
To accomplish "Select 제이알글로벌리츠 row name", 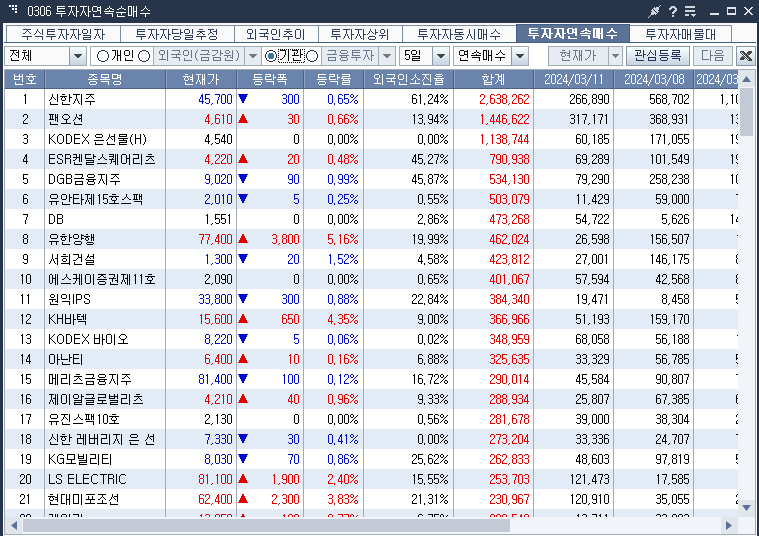I will (x=96, y=399).
